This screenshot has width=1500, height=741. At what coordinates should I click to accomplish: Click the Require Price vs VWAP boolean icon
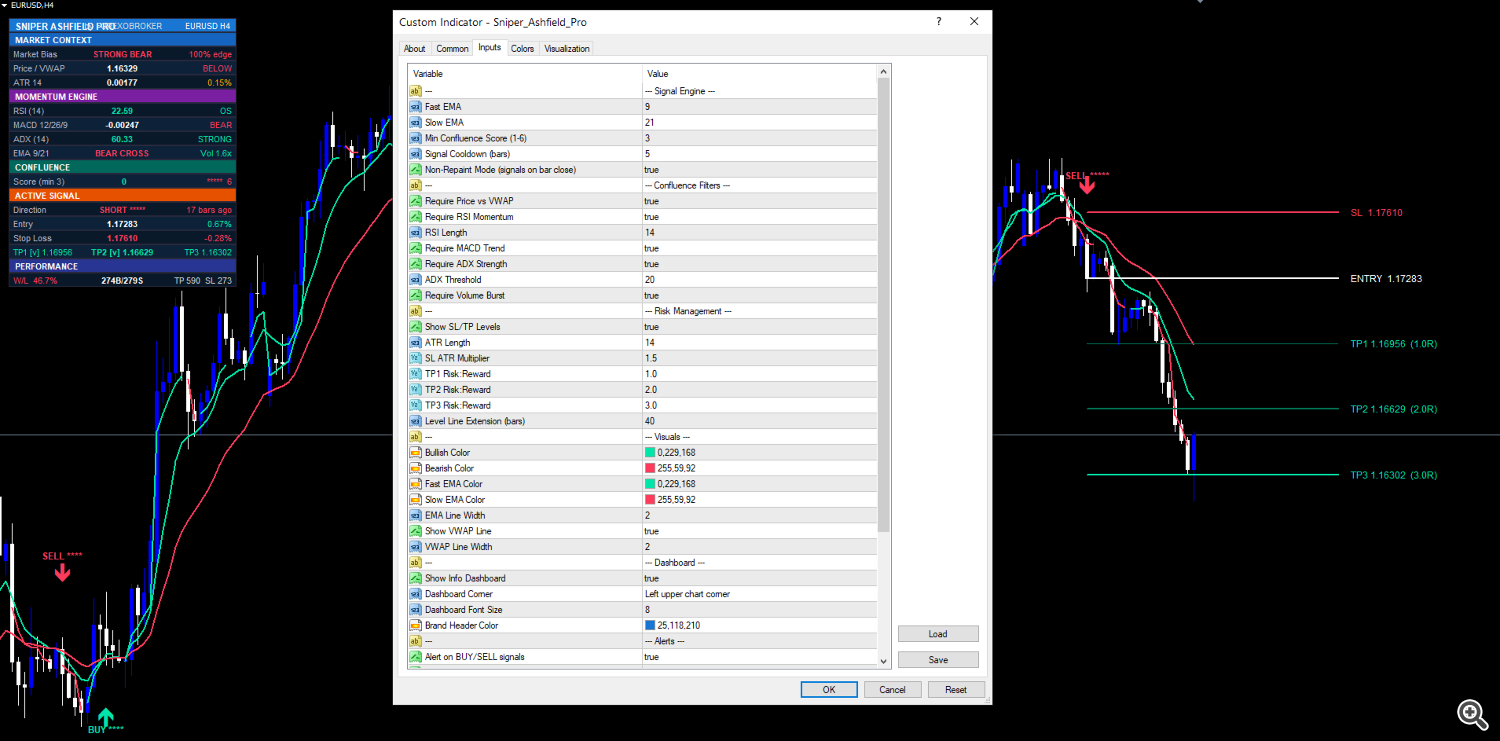416,201
